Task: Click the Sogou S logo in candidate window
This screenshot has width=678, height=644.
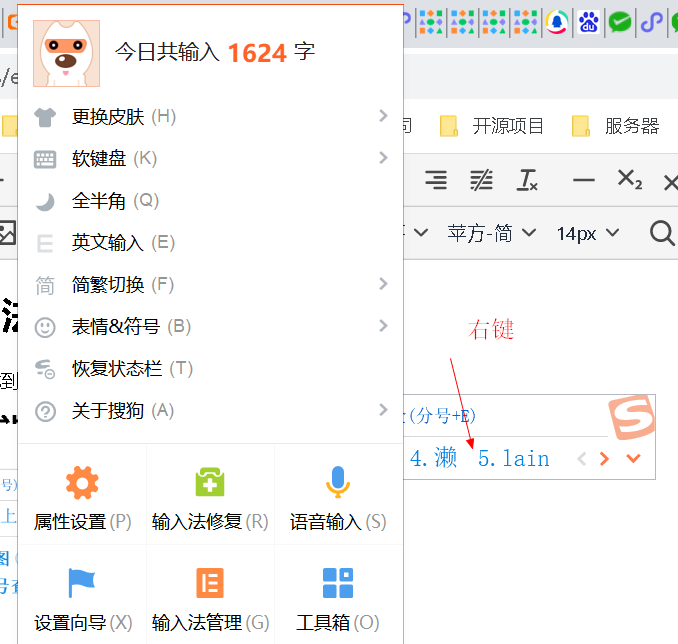Action: [632, 417]
